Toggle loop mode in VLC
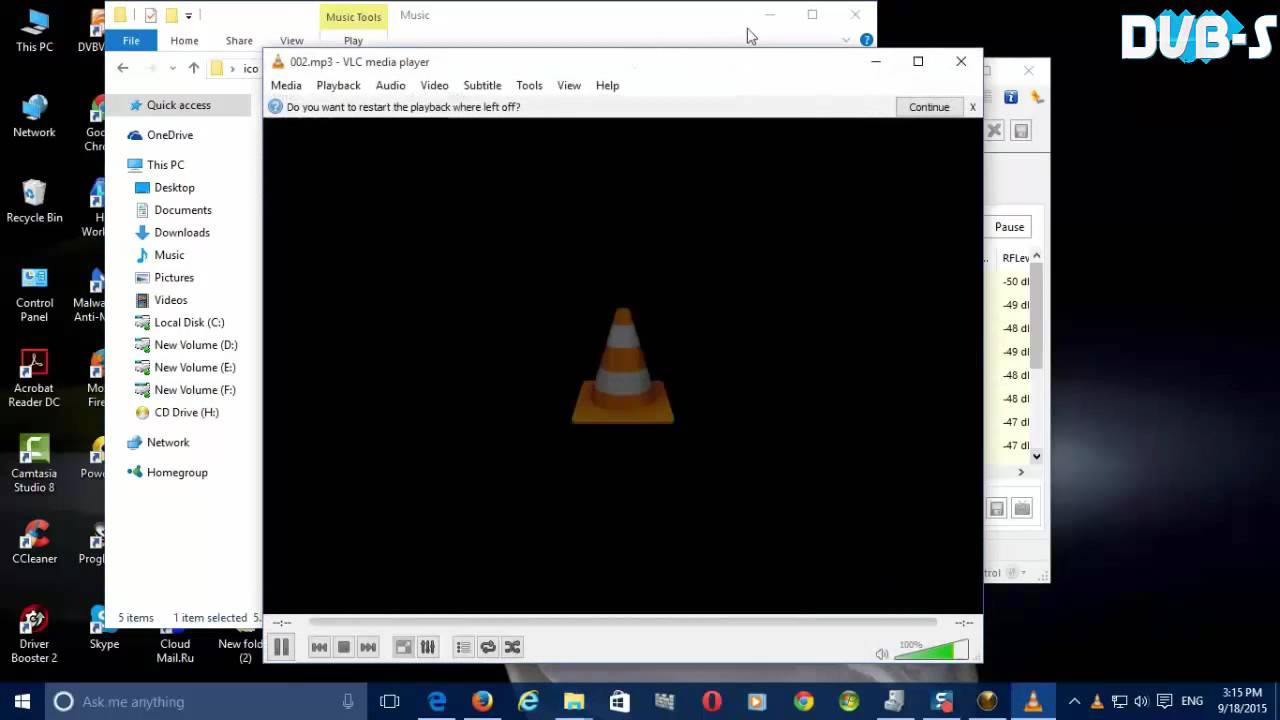Image resolution: width=1280 pixels, height=720 pixels. [x=488, y=647]
